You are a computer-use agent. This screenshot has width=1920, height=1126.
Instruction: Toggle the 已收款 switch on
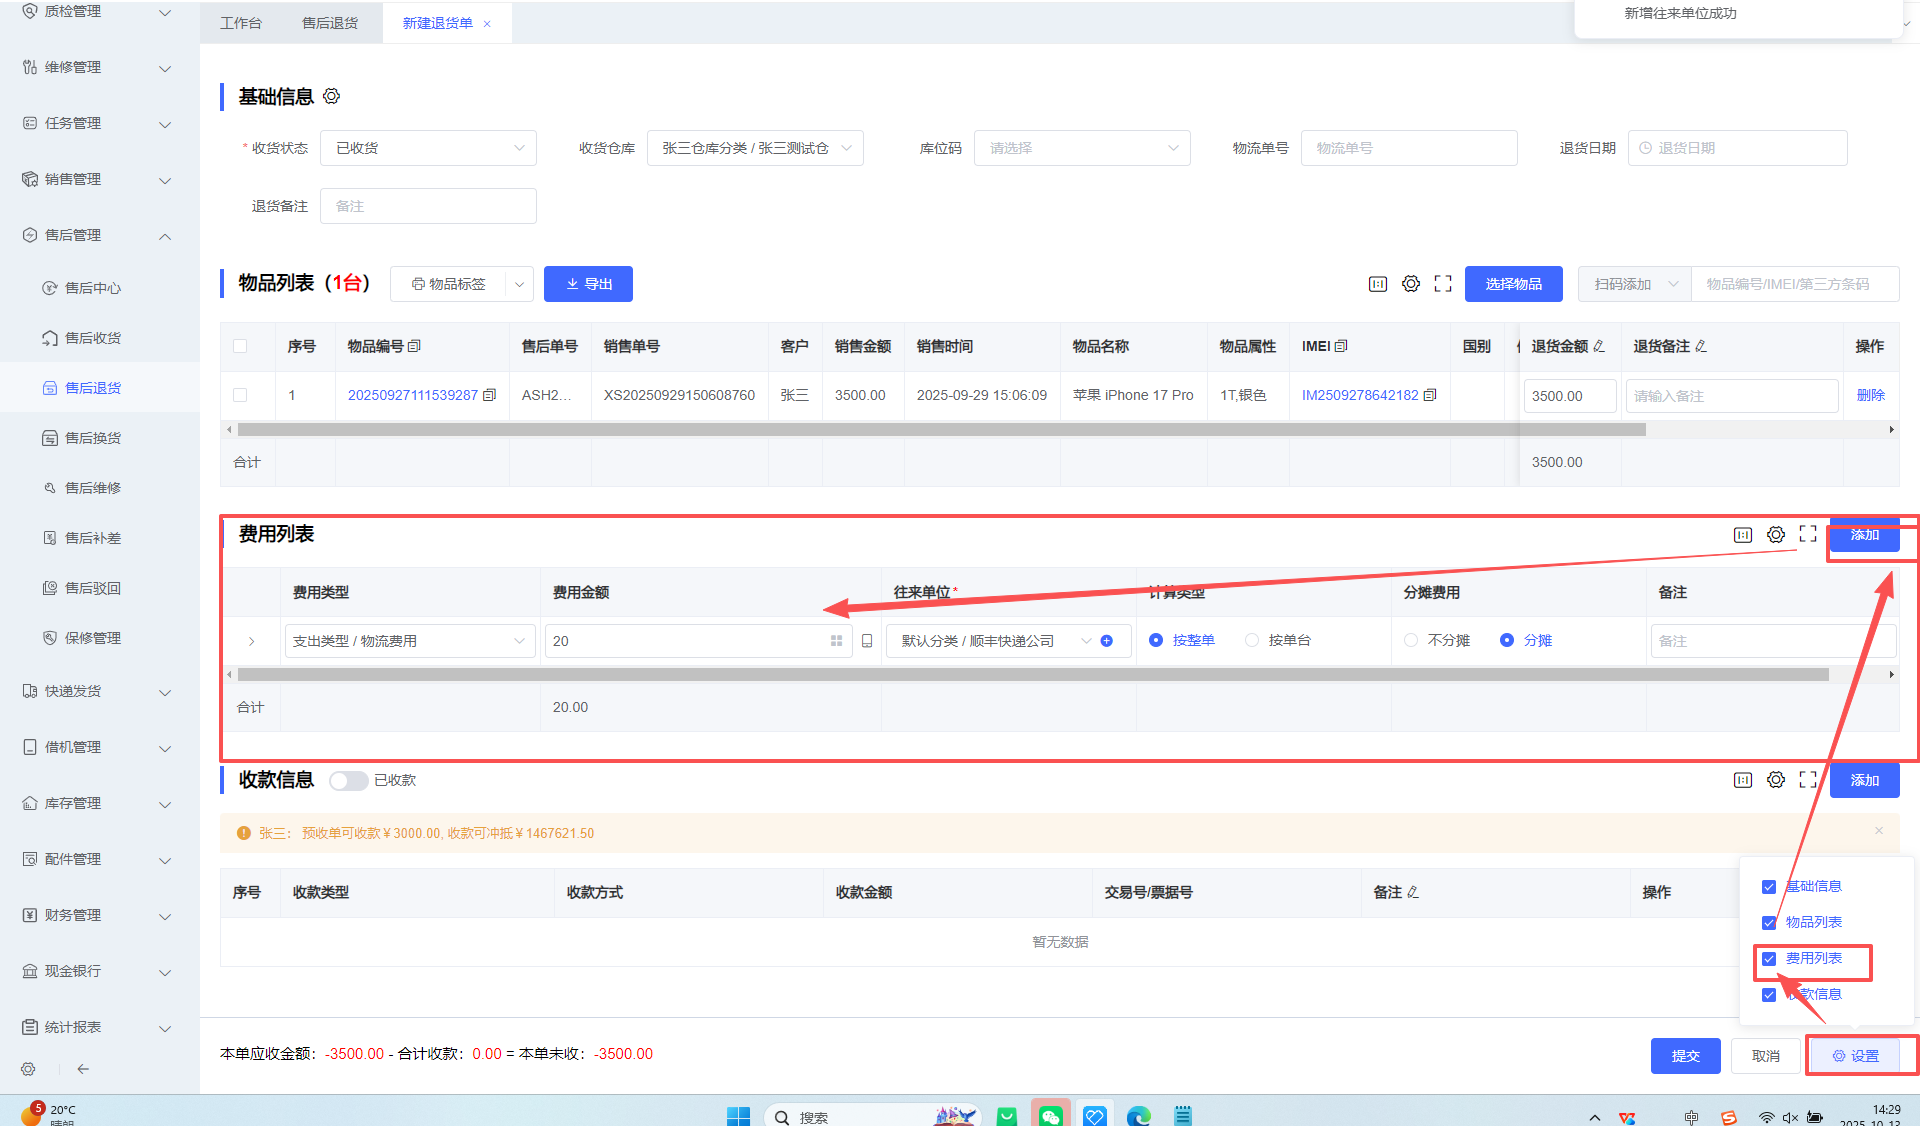click(349, 780)
